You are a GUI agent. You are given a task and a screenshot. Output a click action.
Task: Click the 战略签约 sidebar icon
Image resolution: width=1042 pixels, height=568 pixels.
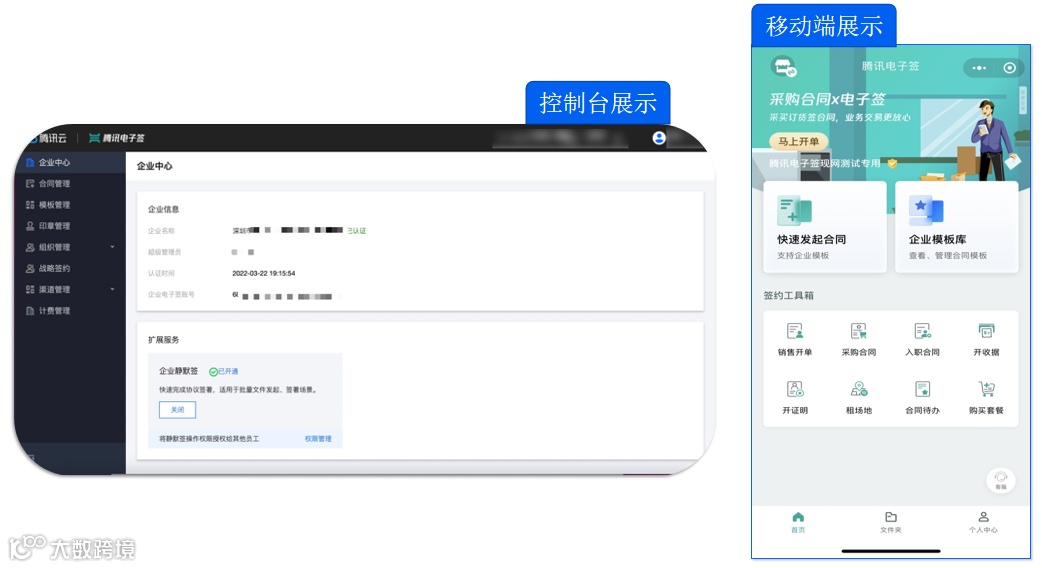[x=30, y=268]
